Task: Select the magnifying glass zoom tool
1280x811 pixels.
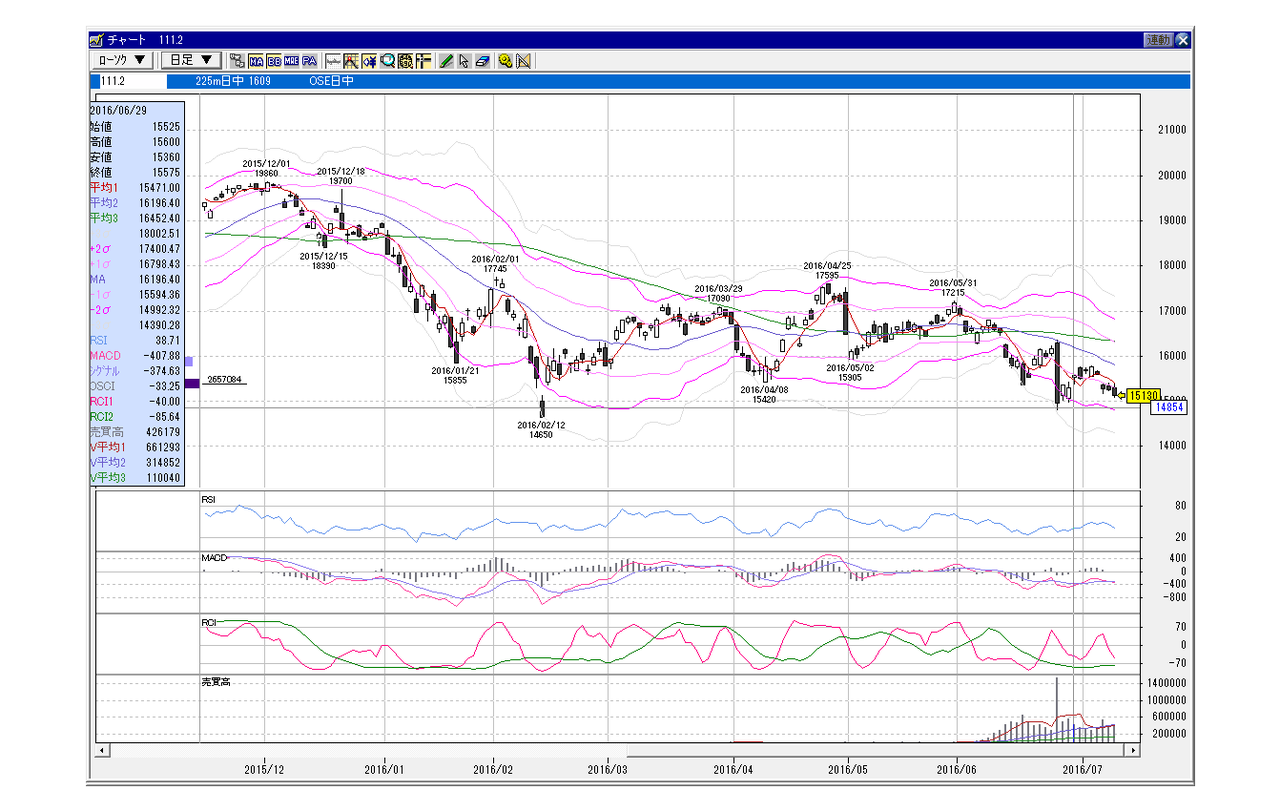Action: point(387,60)
